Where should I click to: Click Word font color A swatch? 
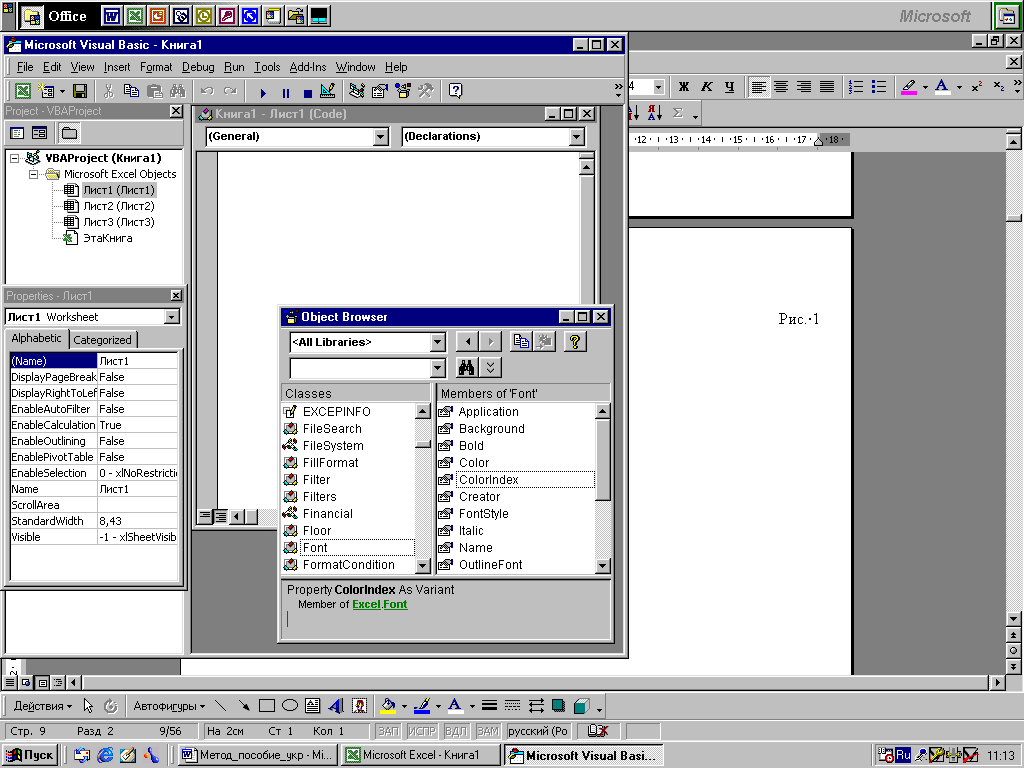pyautogui.click(x=942, y=87)
